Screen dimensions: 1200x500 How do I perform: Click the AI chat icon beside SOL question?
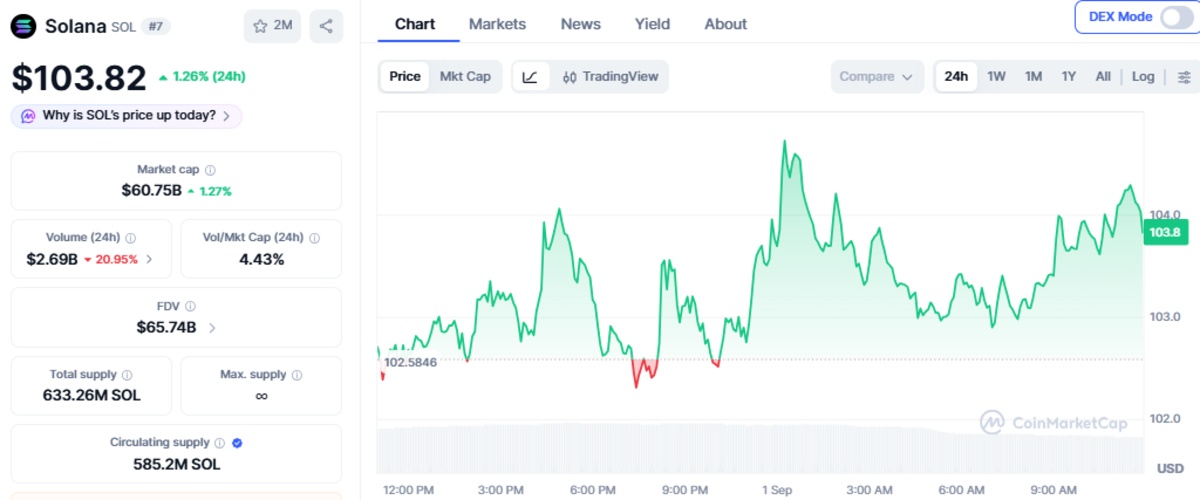point(28,116)
